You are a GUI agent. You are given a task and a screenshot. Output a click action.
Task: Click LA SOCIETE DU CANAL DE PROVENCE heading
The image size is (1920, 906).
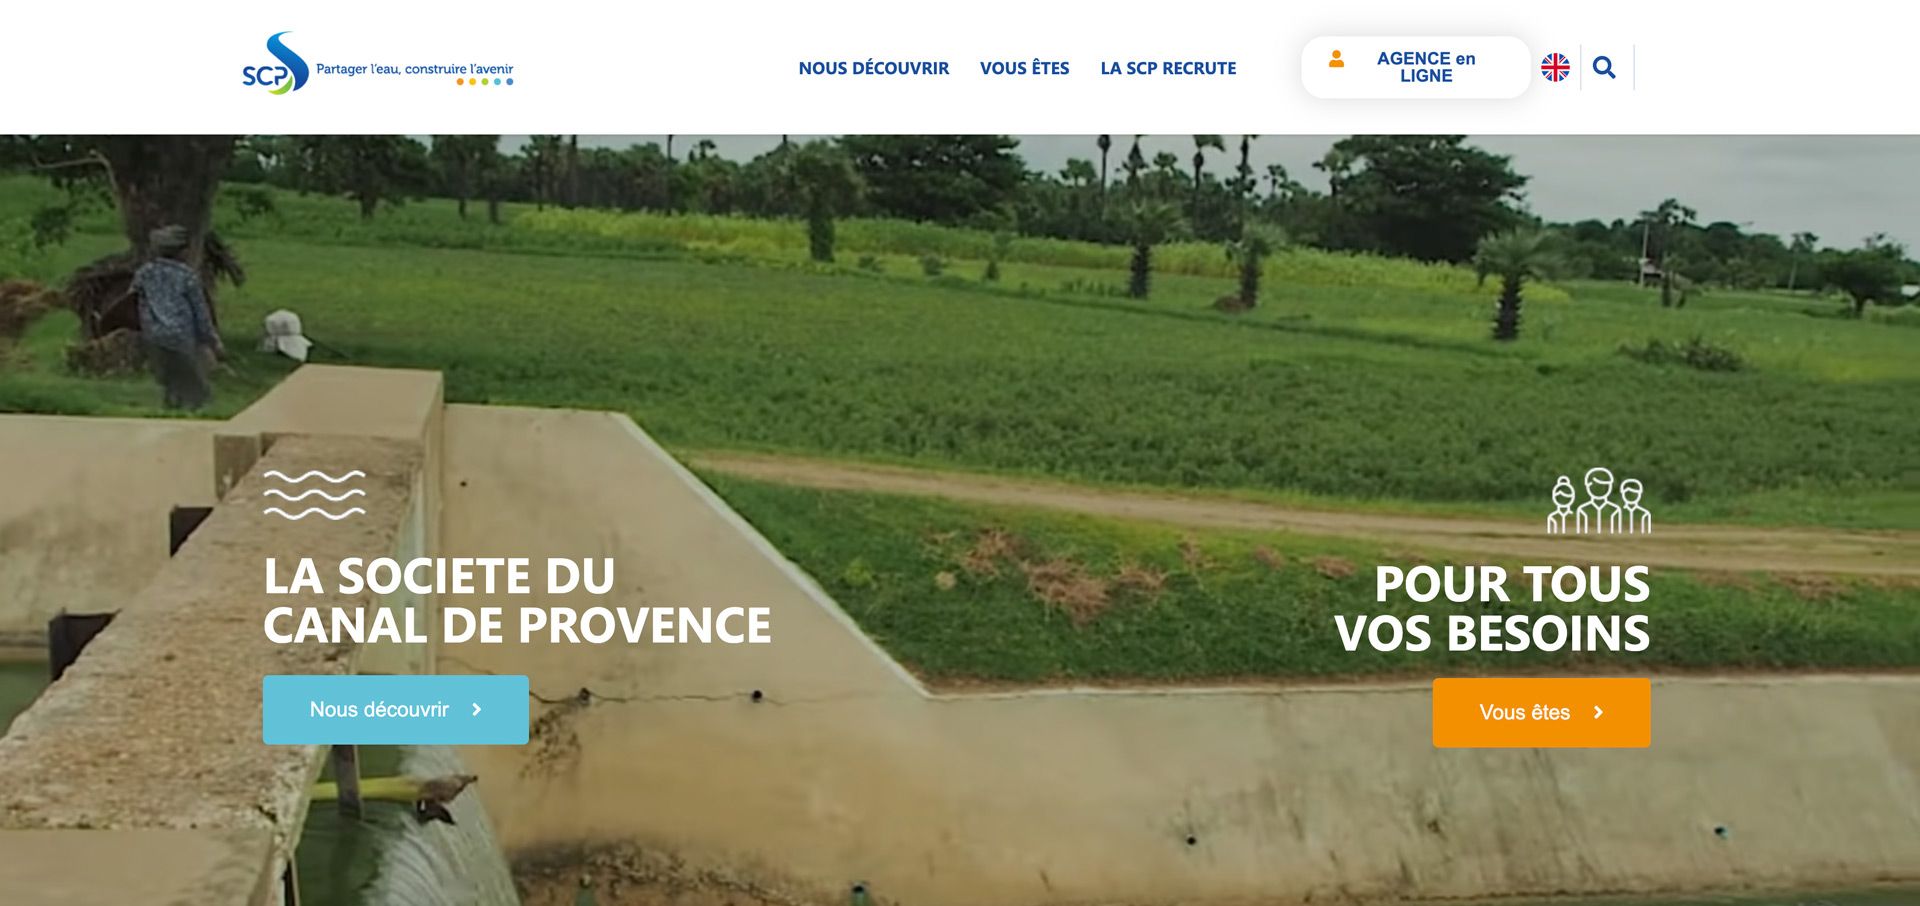517,601
